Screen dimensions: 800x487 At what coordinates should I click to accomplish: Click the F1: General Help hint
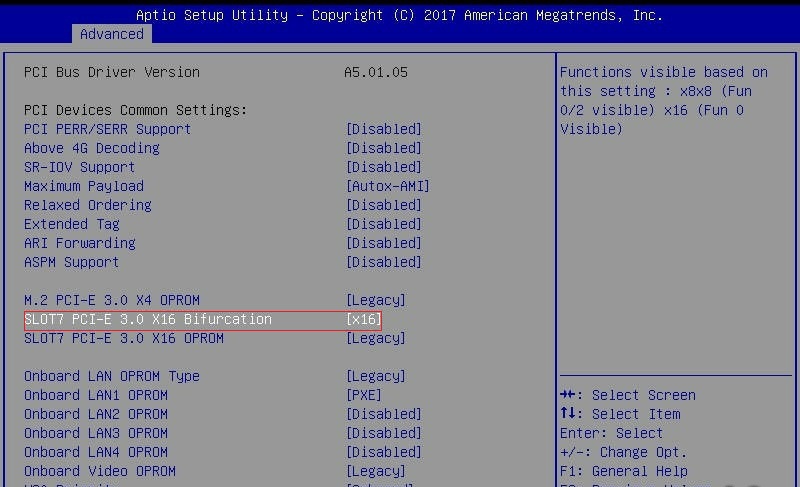(x=624, y=471)
